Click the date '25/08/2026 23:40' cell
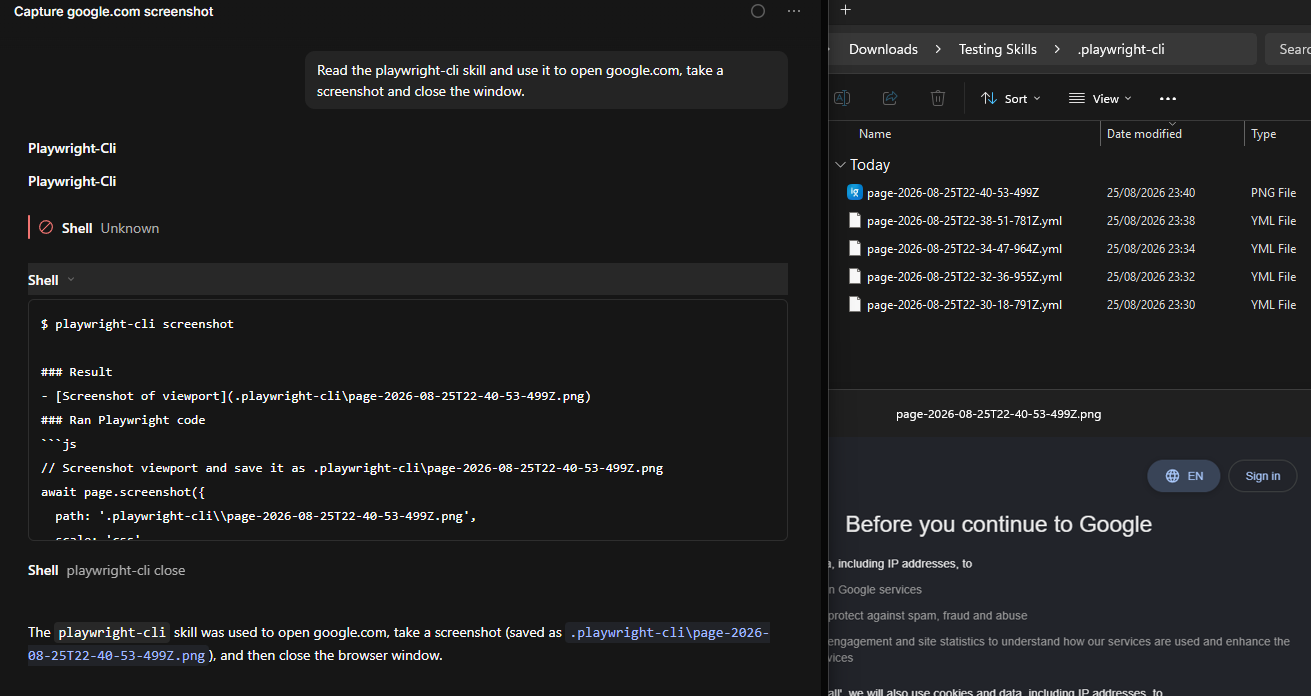This screenshot has height=696, width=1311. click(x=1151, y=193)
